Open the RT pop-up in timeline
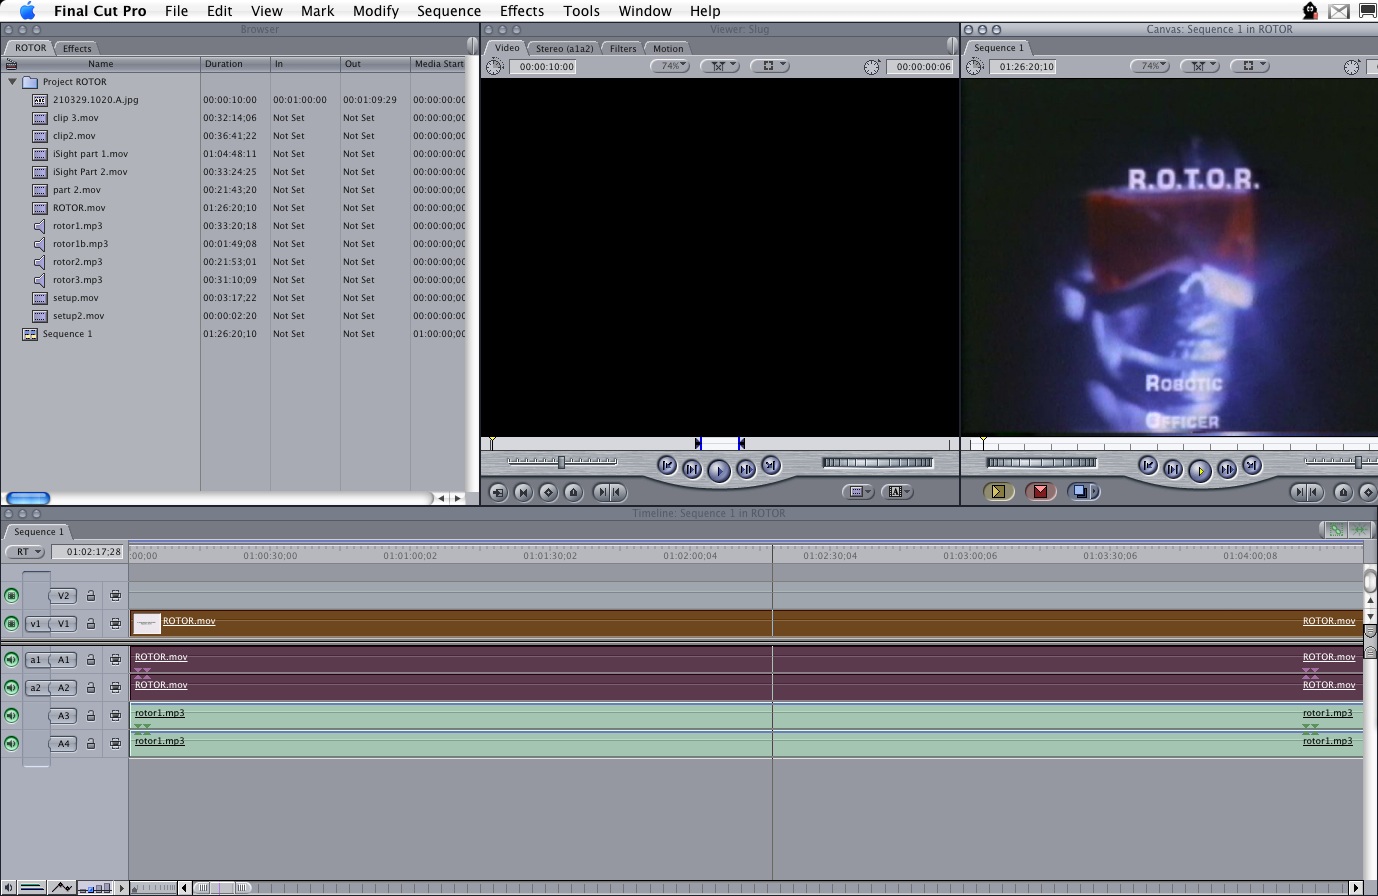 pos(25,552)
